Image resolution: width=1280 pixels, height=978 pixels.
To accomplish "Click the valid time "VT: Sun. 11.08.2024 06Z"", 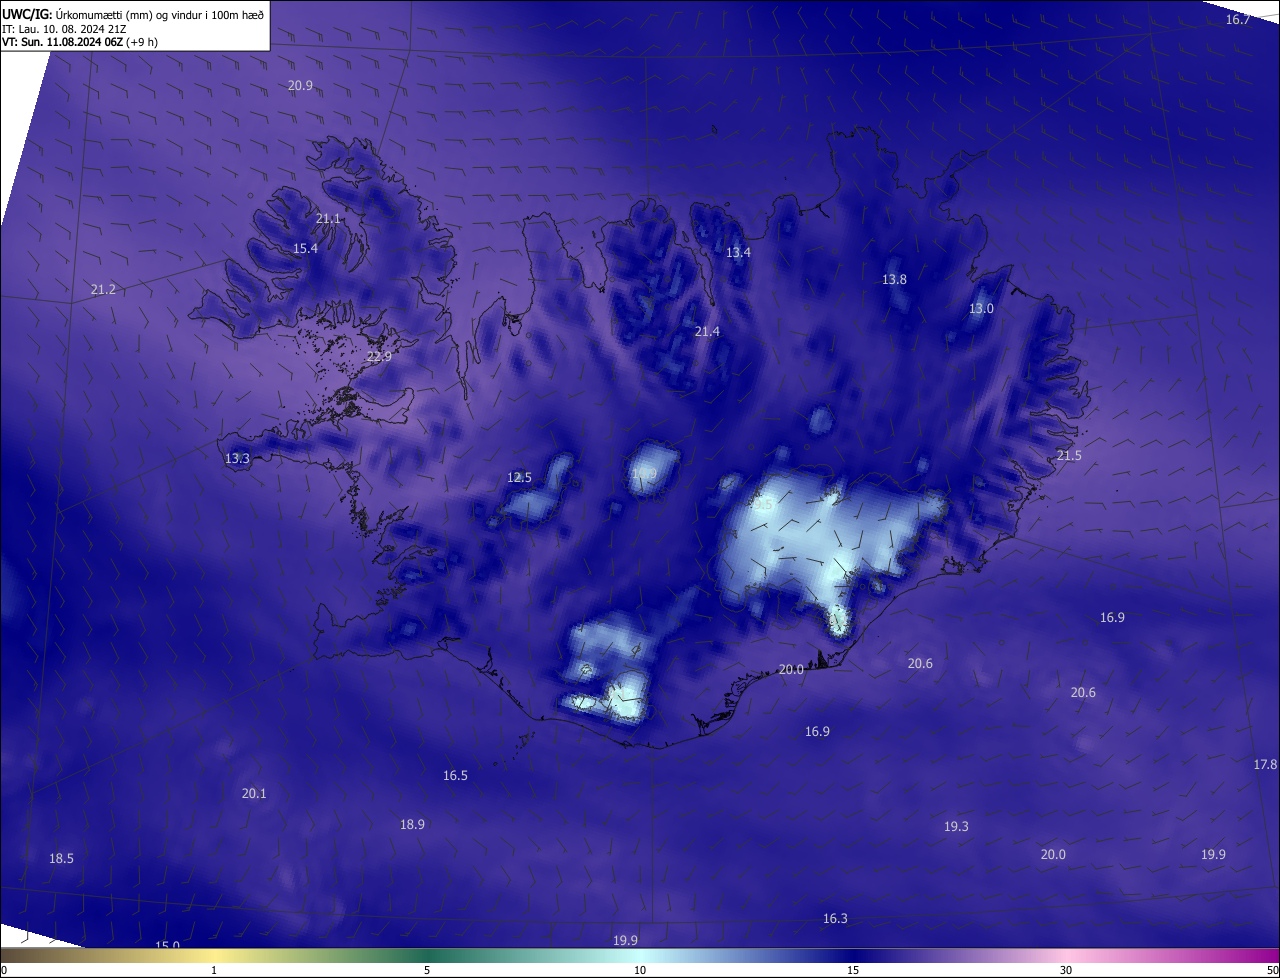I will coord(62,42).
